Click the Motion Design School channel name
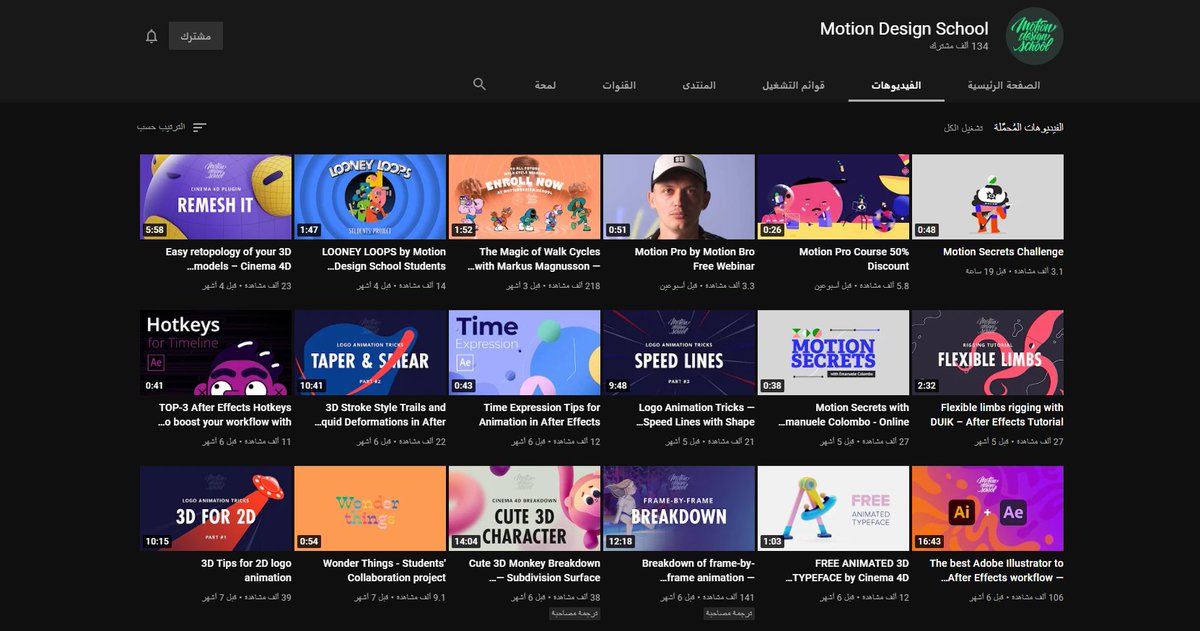Screen dimensions: 1200x631 tap(904, 29)
